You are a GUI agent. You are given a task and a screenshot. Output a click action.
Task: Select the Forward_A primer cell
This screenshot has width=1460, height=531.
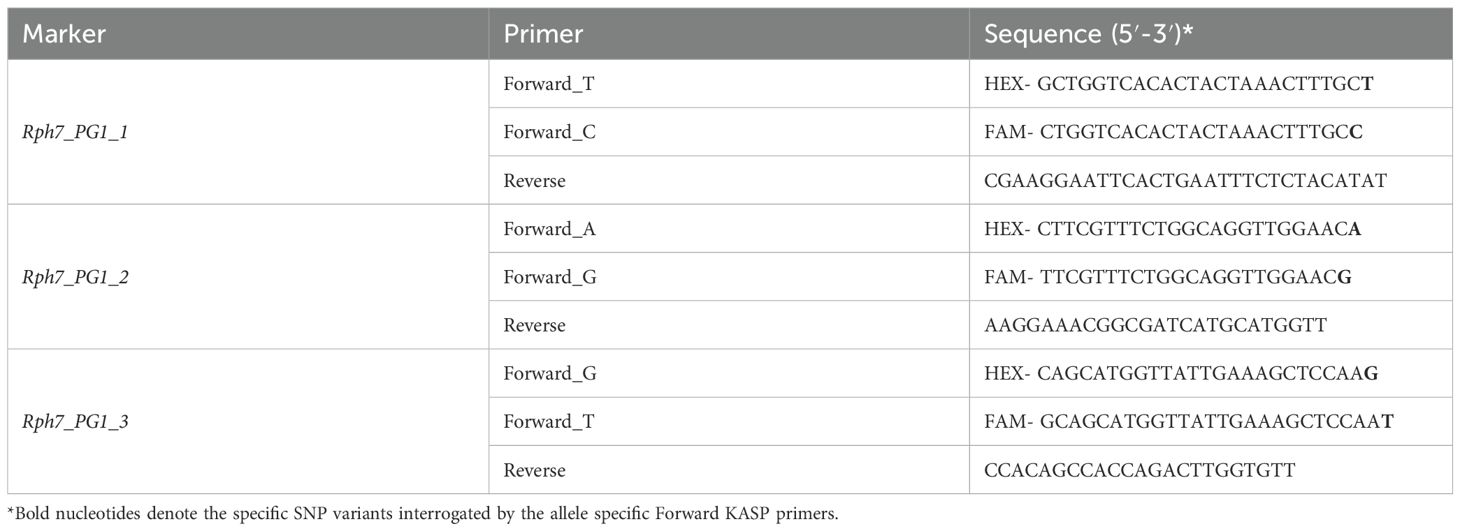click(x=550, y=229)
